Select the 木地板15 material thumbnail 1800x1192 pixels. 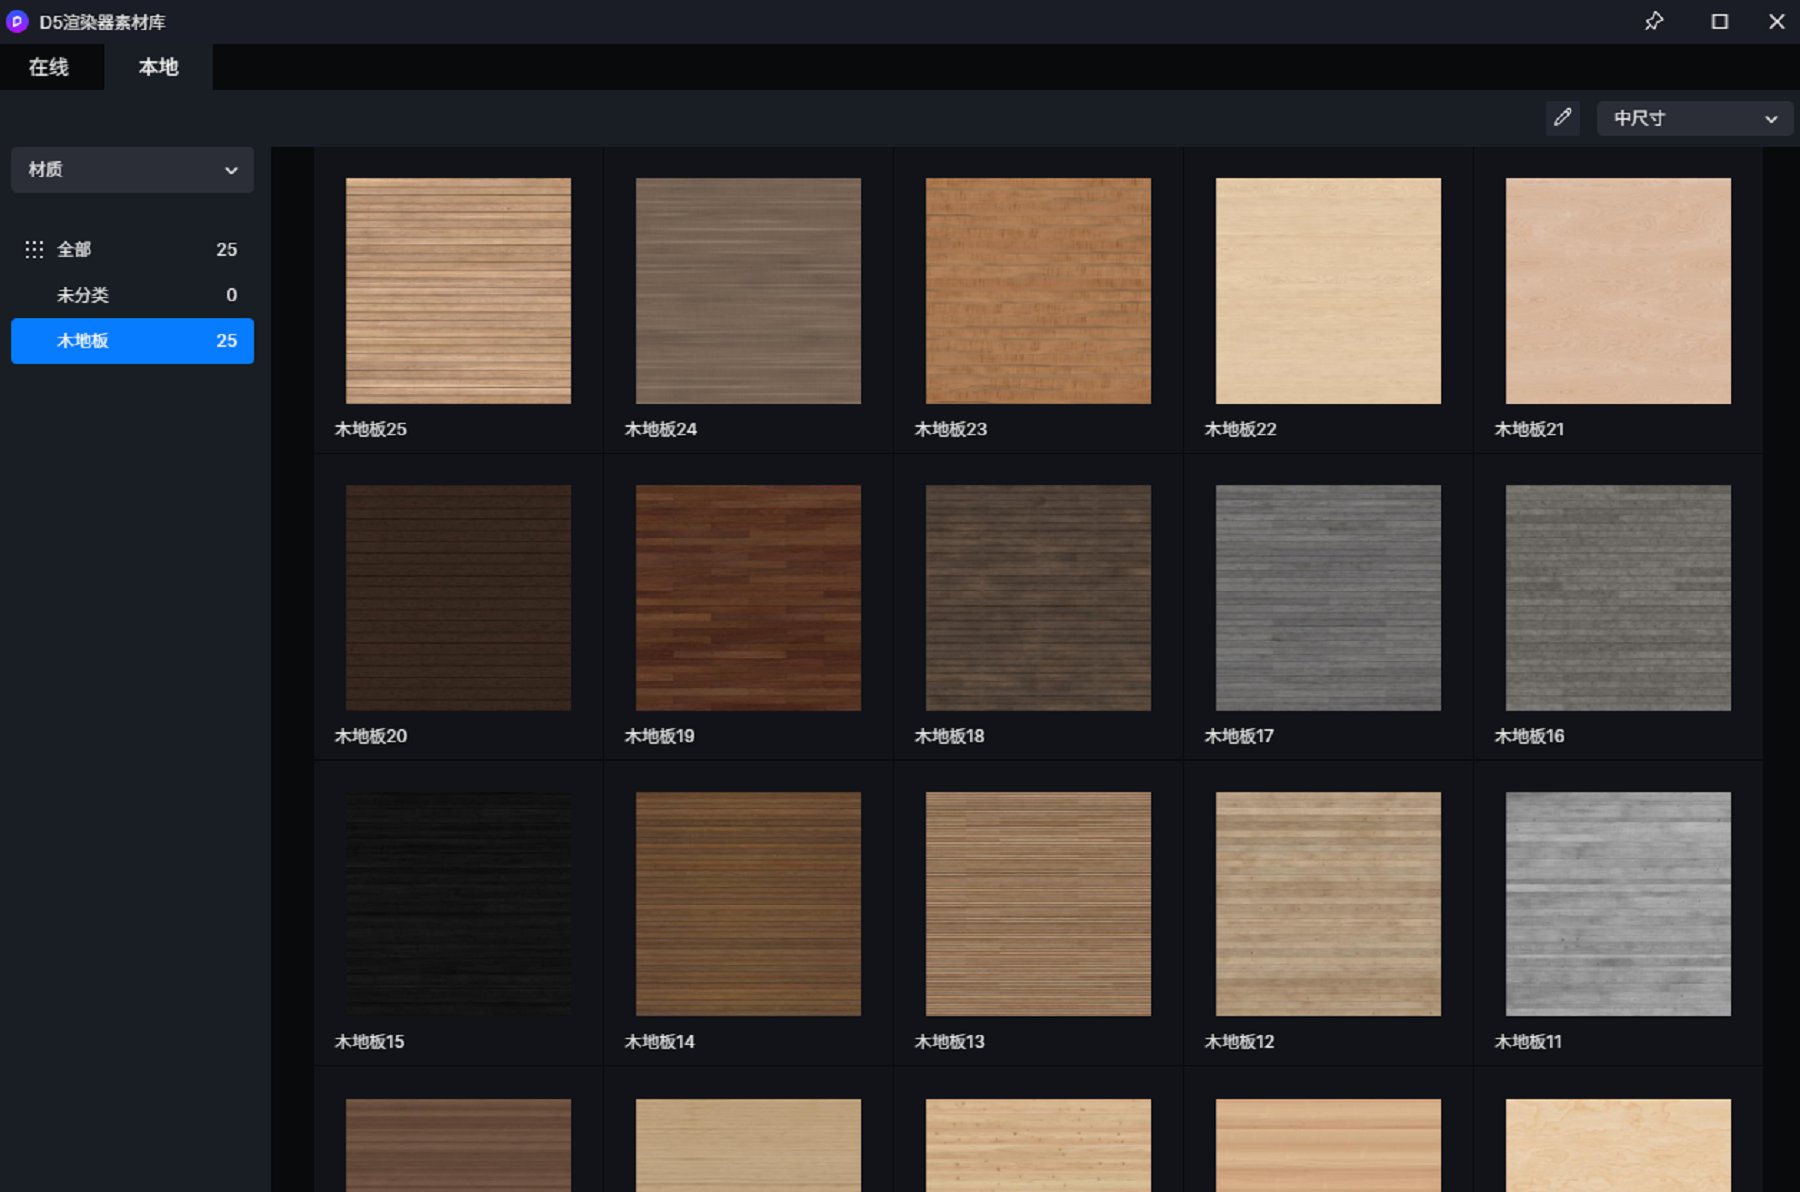[x=458, y=904]
